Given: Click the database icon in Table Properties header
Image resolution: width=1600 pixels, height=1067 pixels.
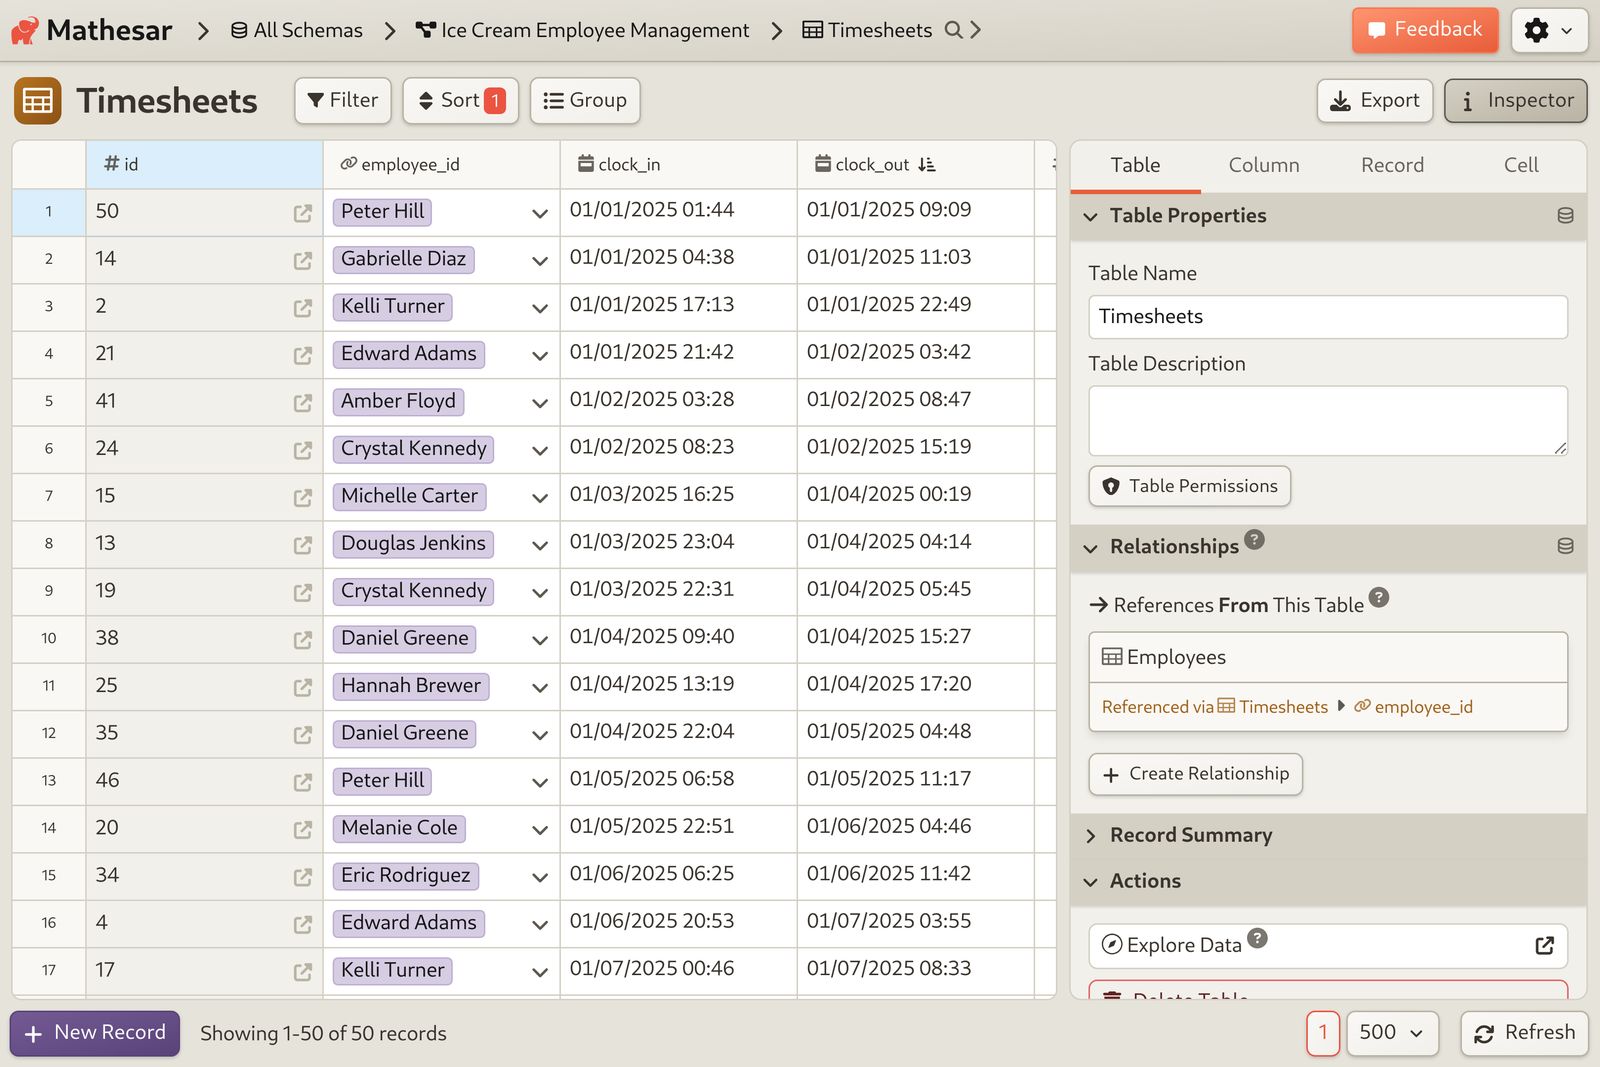Looking at the screenshot, I should [x=1565, y=216].
